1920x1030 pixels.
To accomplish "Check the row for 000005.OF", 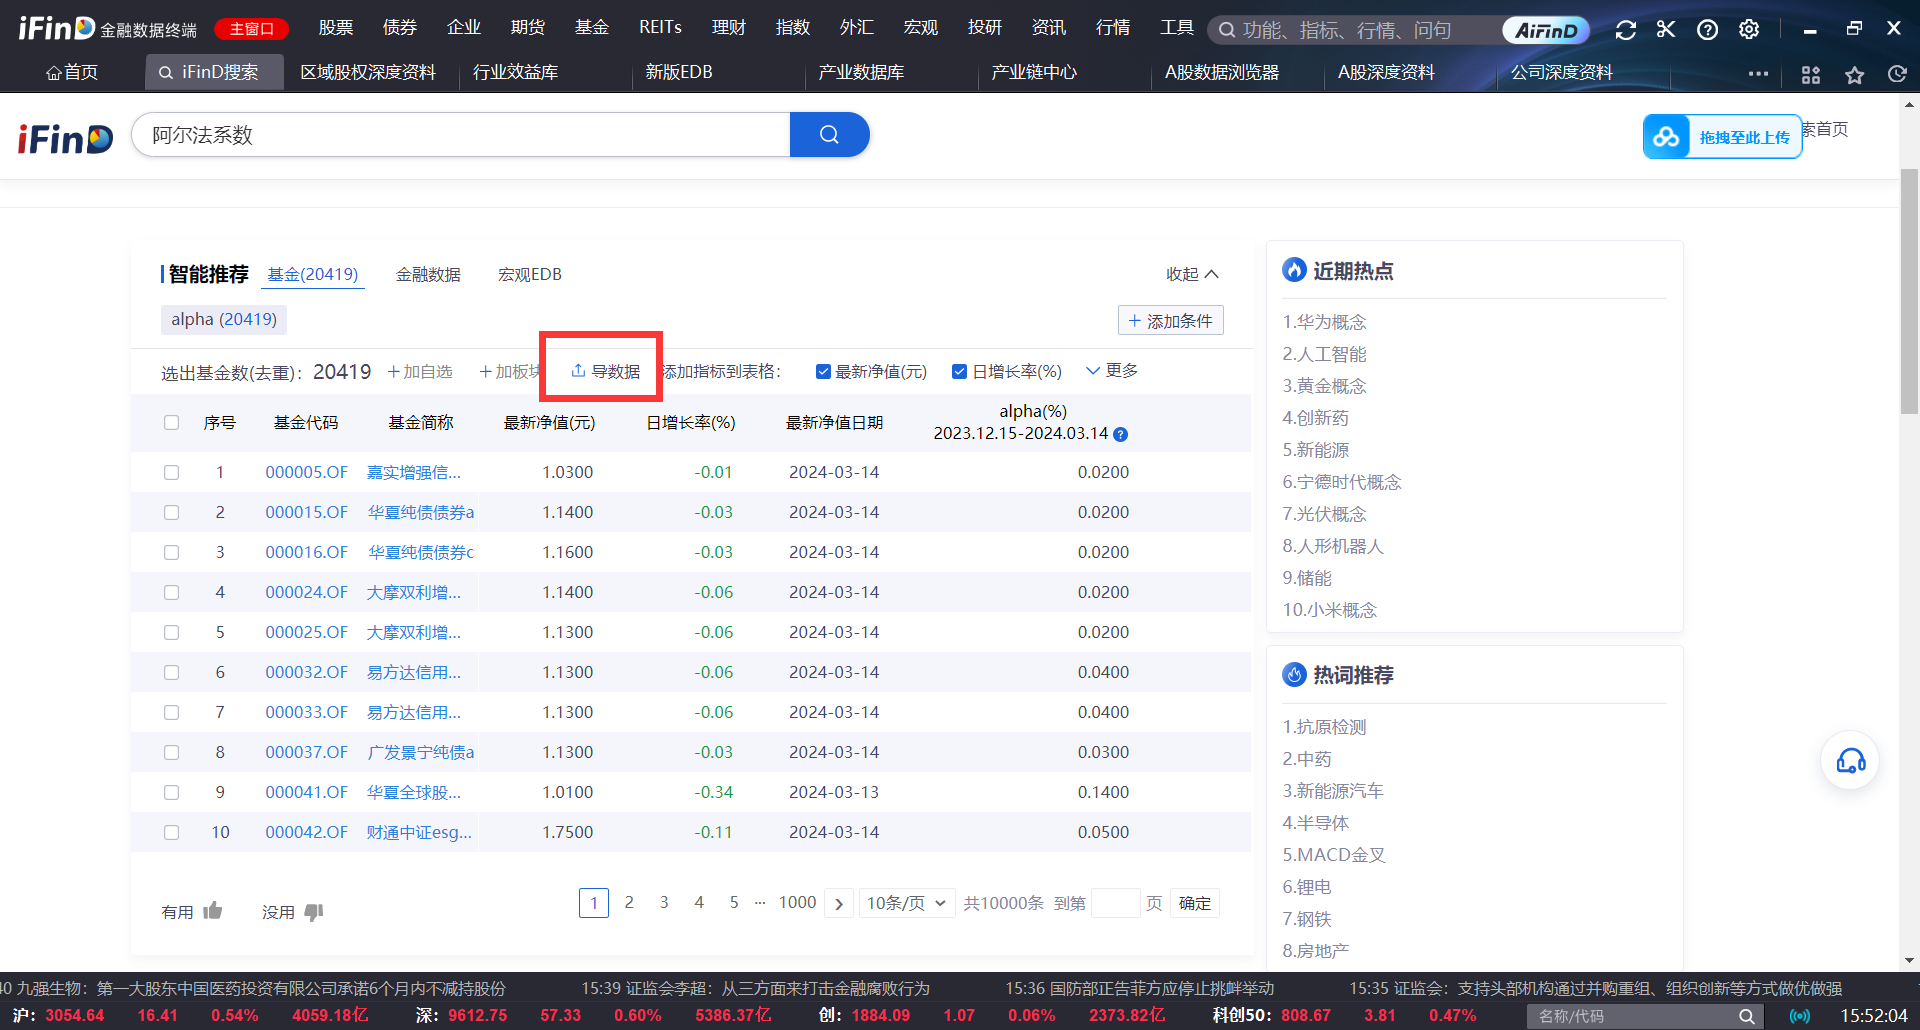I will point(172,472).
